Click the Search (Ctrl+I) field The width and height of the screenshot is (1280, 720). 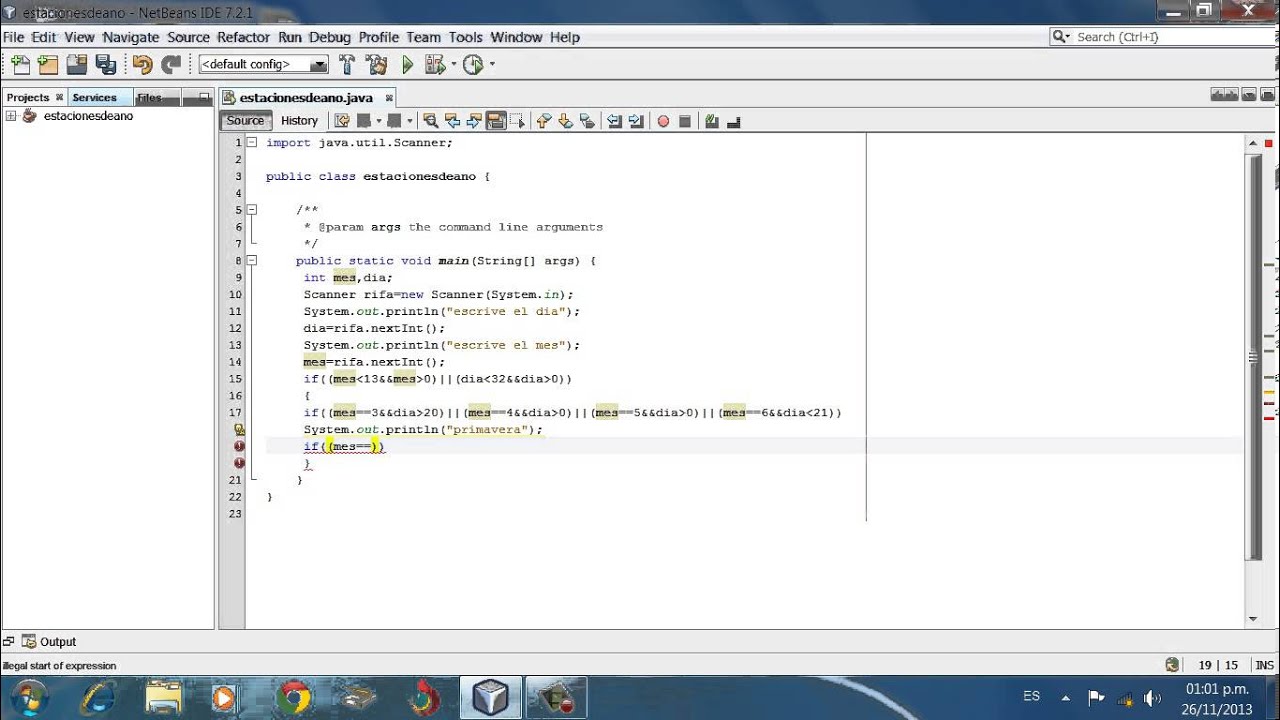tap(1162, 37)
